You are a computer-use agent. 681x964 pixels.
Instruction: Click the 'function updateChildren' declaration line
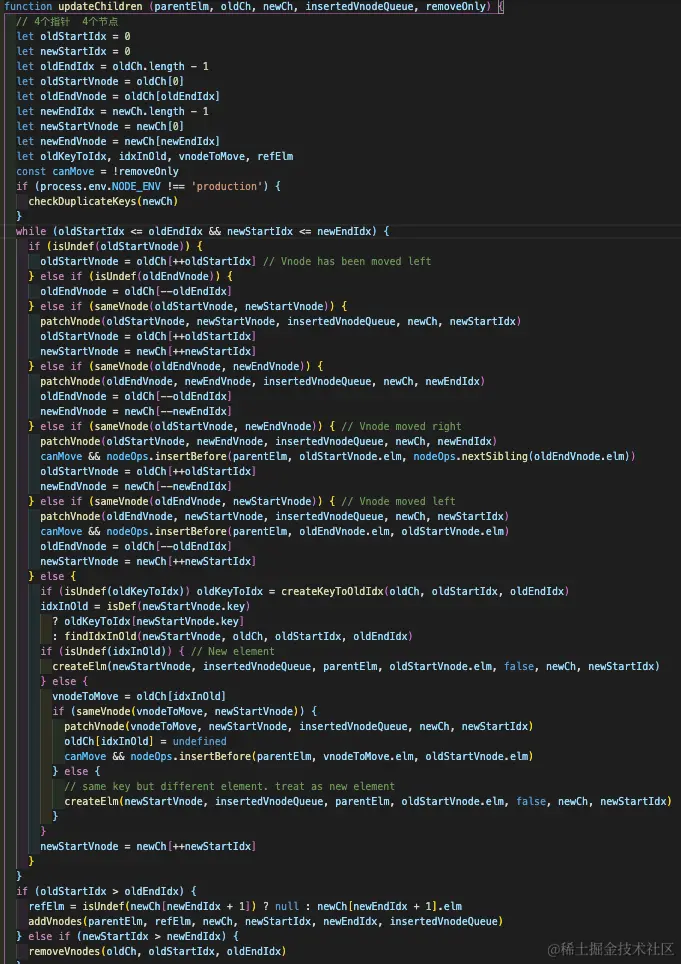[253, 7]
